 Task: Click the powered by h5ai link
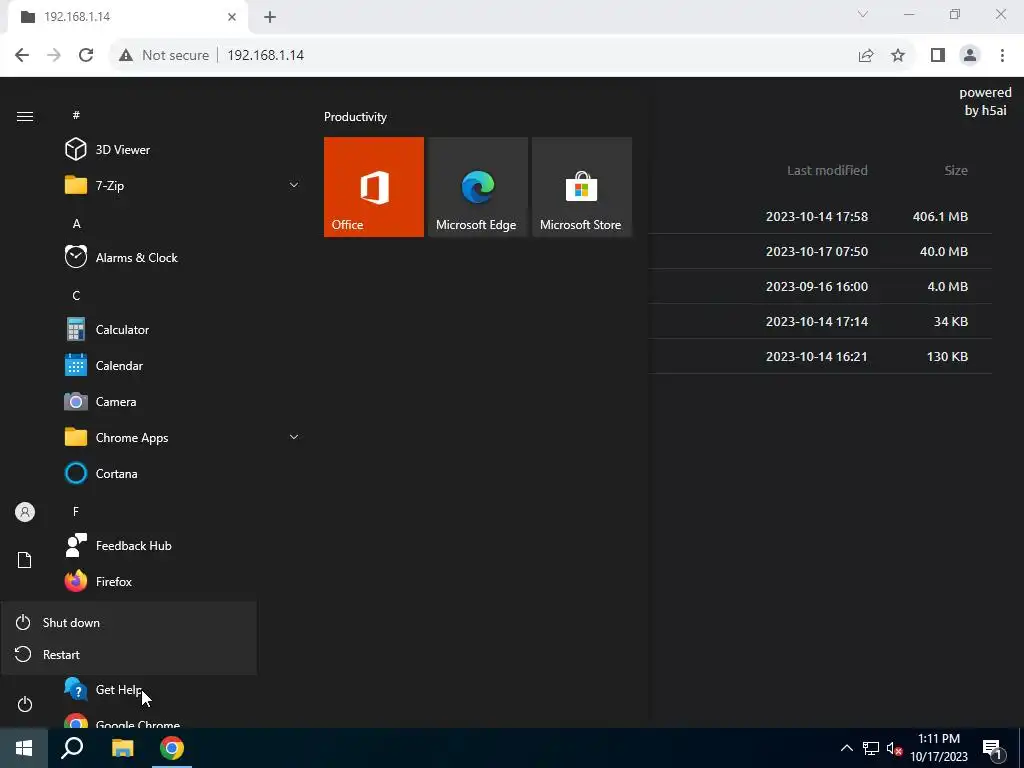click(985, 101)
